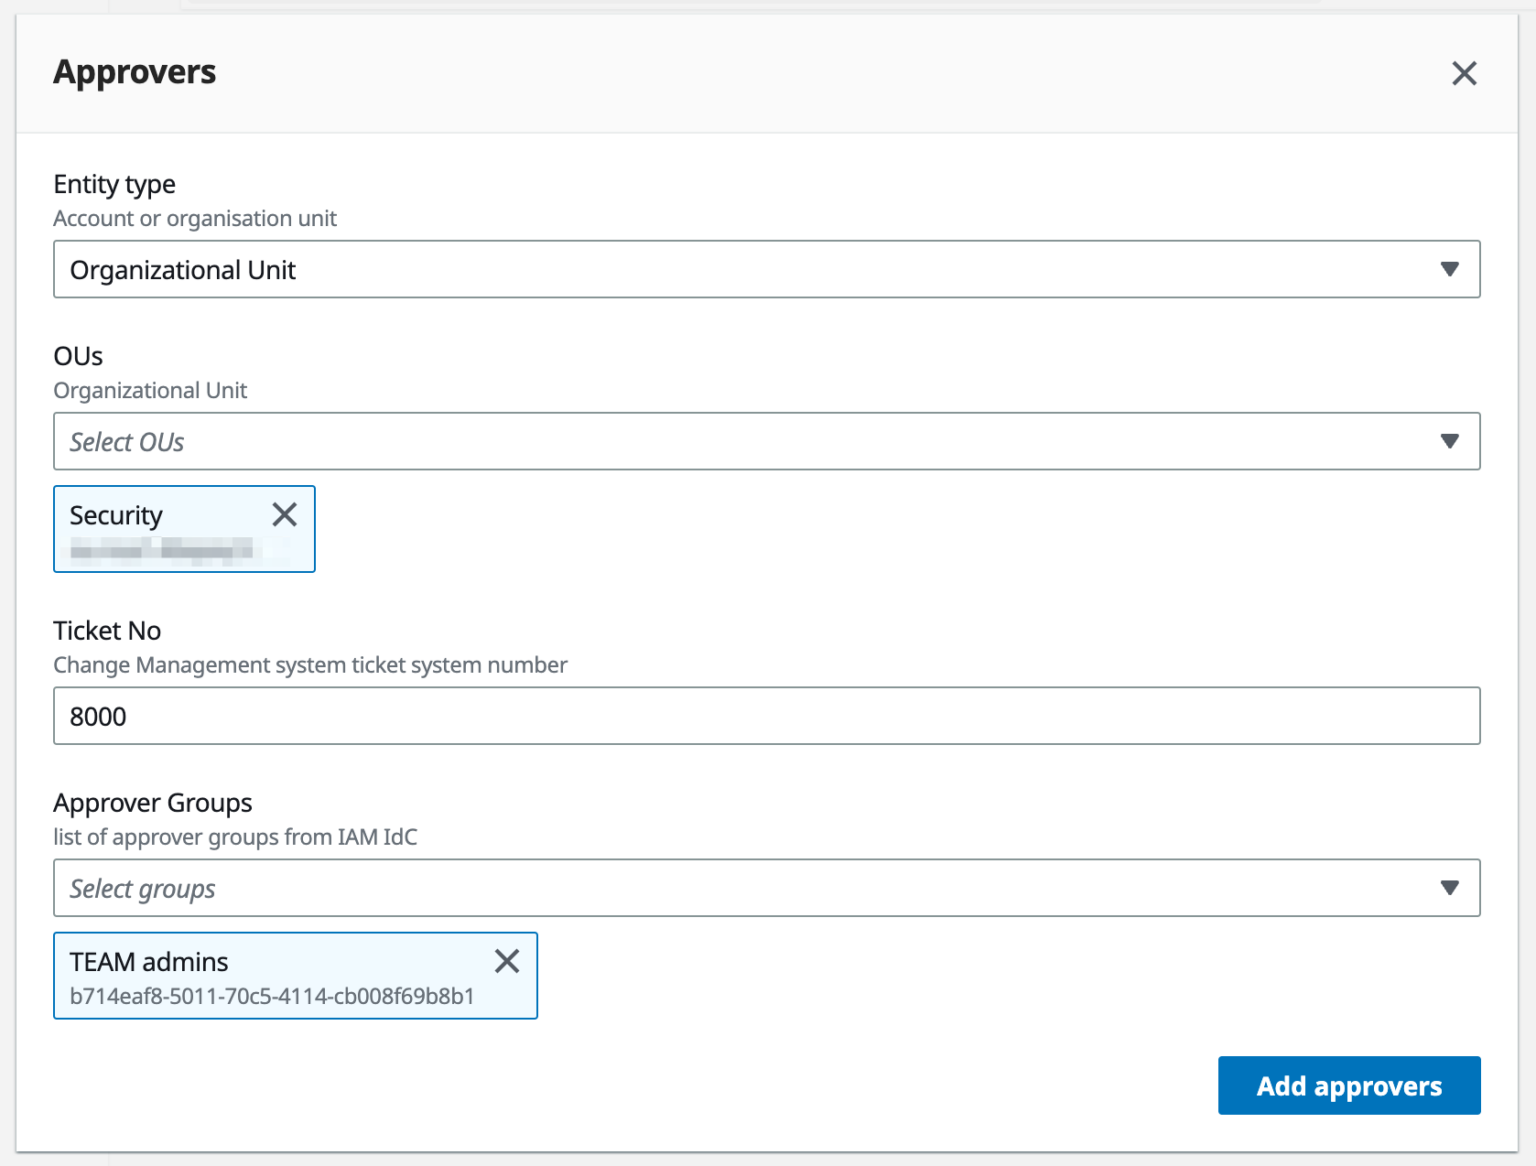Dismiss the Approvers dialog with the X
This screenshot has width=1536, height=1166.
click(x=1464, y=73)
